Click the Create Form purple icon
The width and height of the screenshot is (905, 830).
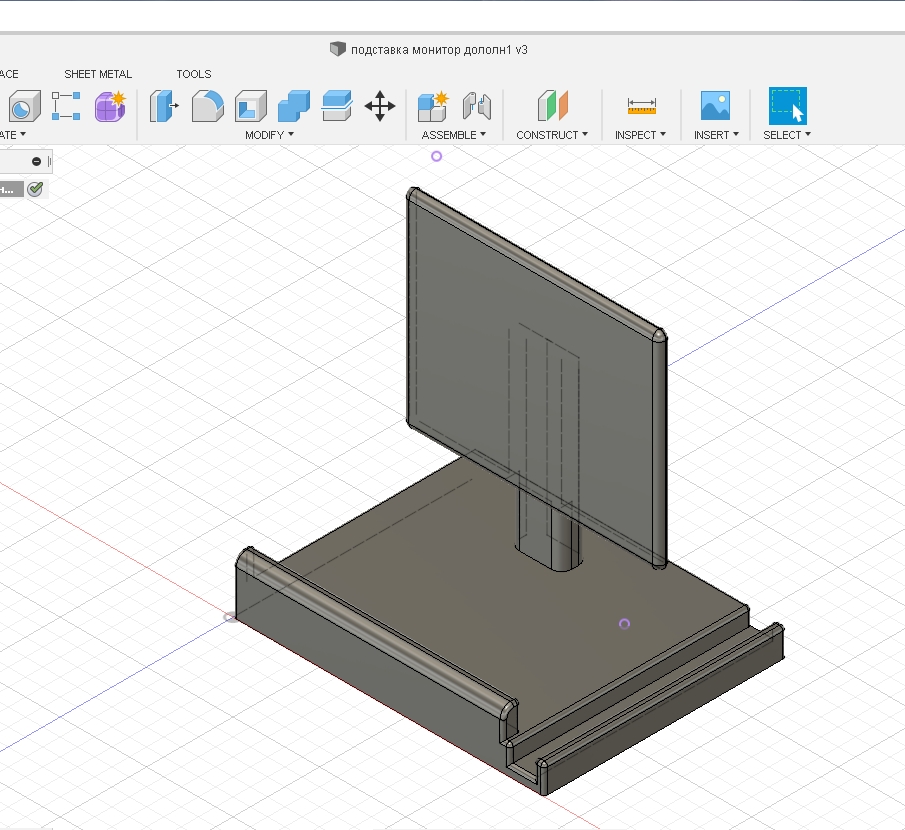tap(109, 105)
